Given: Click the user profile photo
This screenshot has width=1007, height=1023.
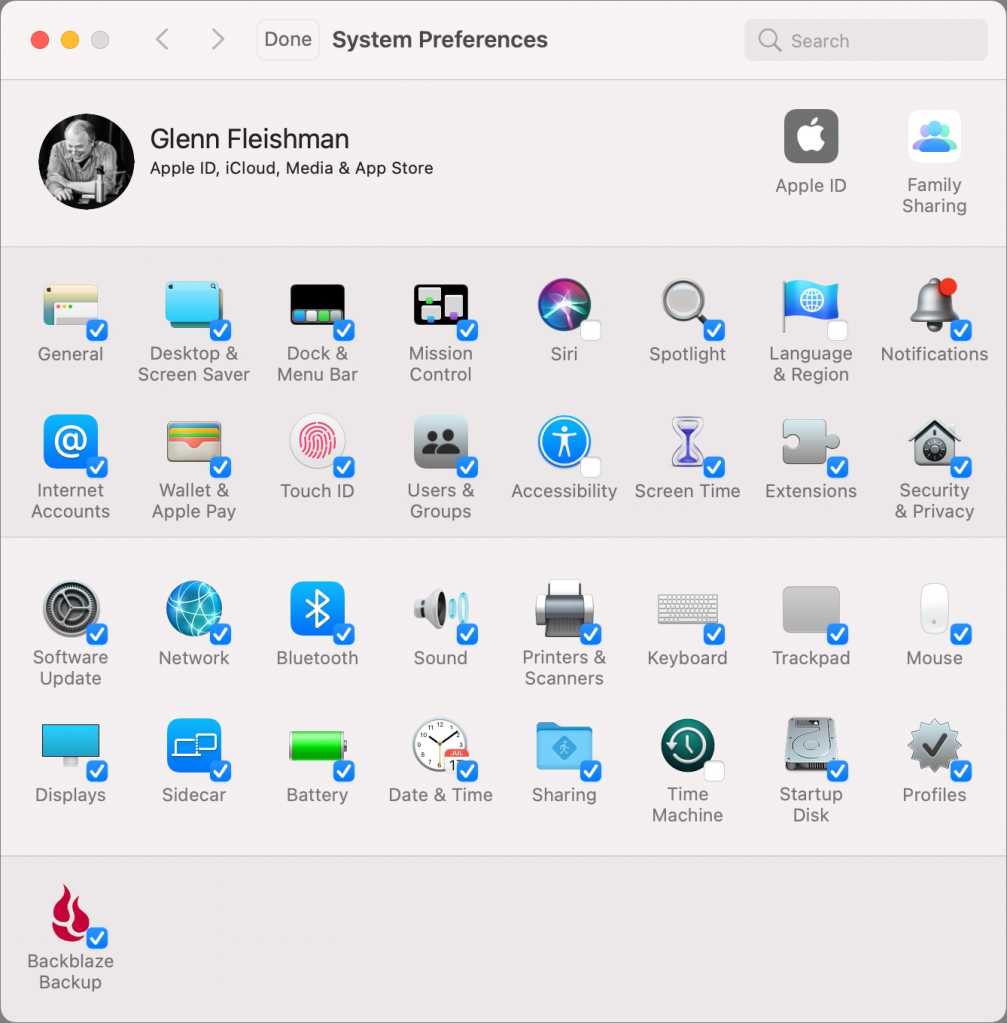Looking at the screenshot, I should coord(86,162).
